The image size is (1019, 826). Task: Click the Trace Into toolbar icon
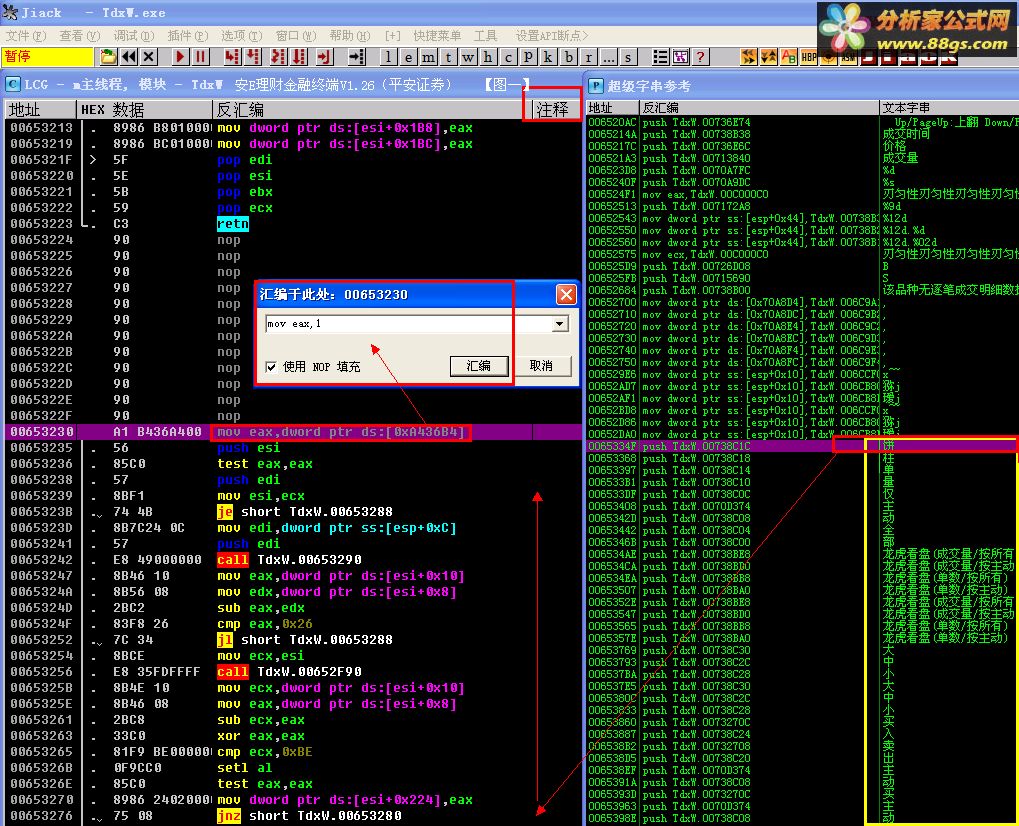coord(278,57)
